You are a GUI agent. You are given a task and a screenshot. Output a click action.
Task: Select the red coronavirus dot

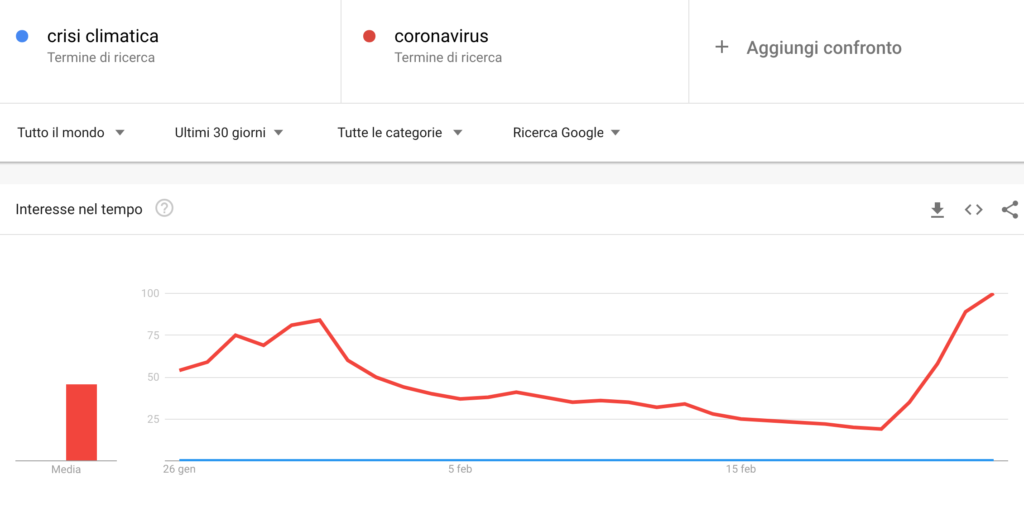[x=368, y=36]
